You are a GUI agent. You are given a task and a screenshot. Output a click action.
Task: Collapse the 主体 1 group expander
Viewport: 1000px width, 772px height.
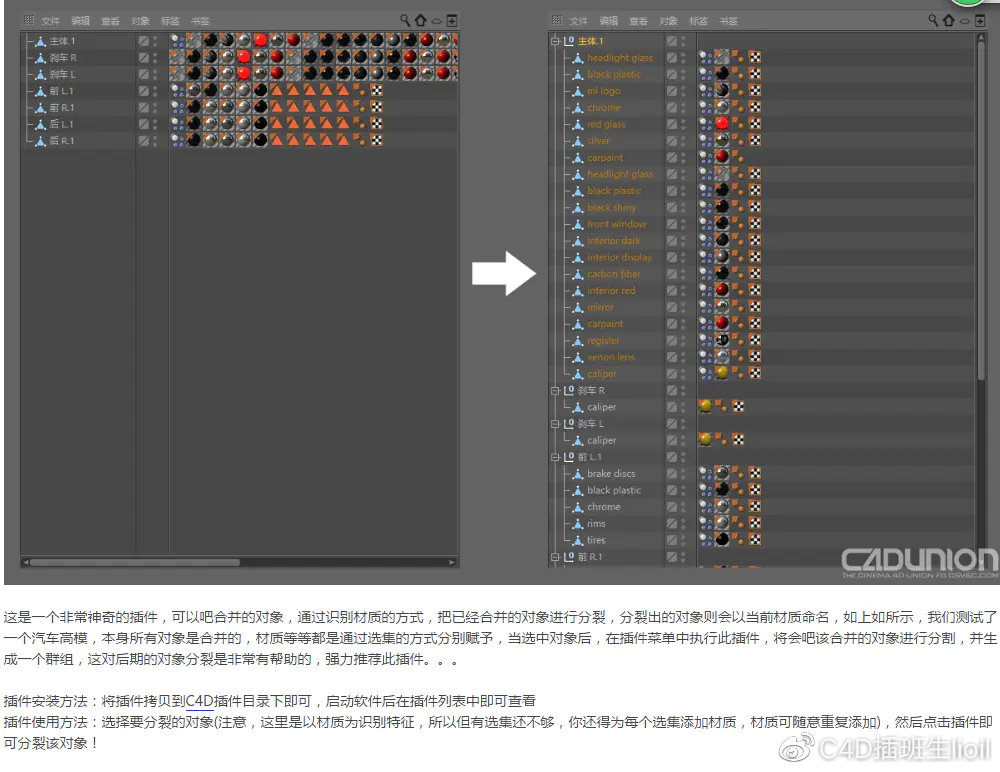556,41
